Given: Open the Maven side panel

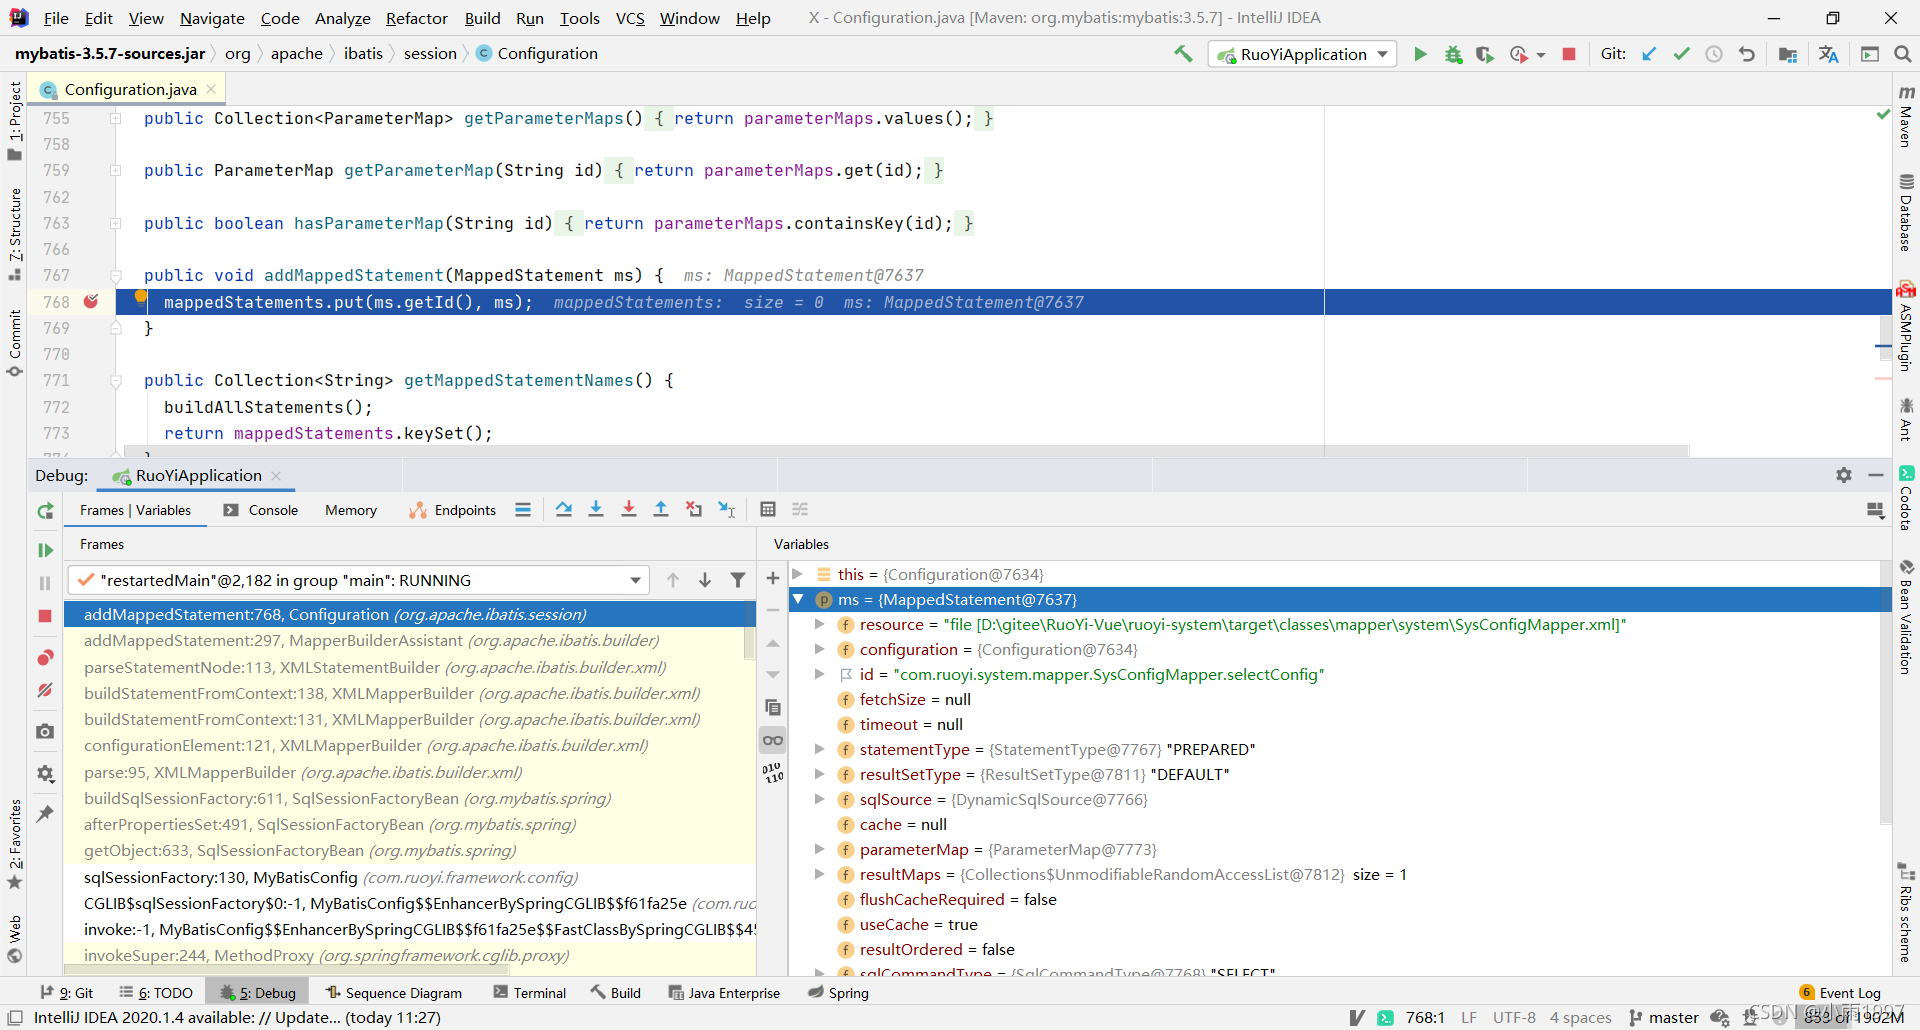Looking at the screenshot, I should coord(1906,117).
